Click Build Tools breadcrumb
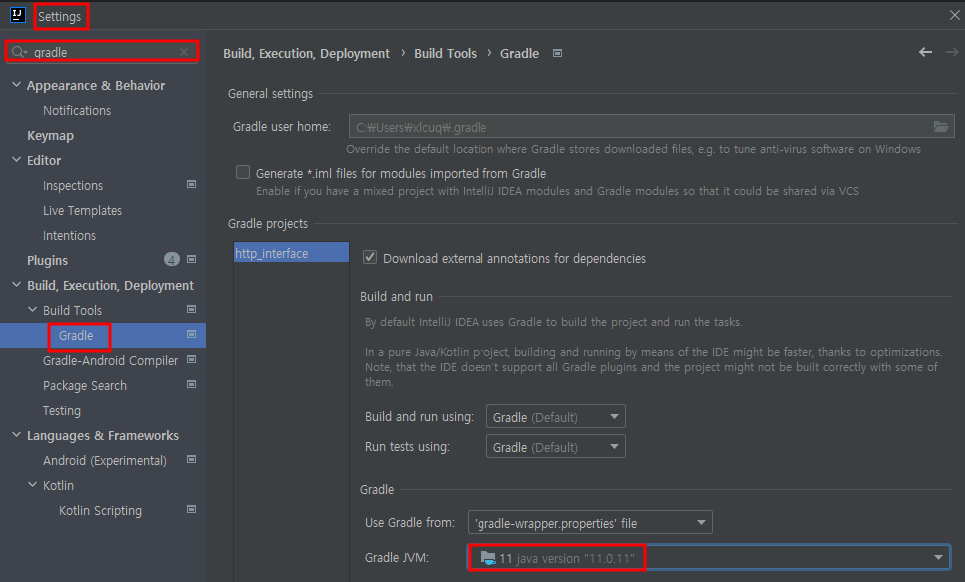The image size is (965, 582). pos(446,54)
